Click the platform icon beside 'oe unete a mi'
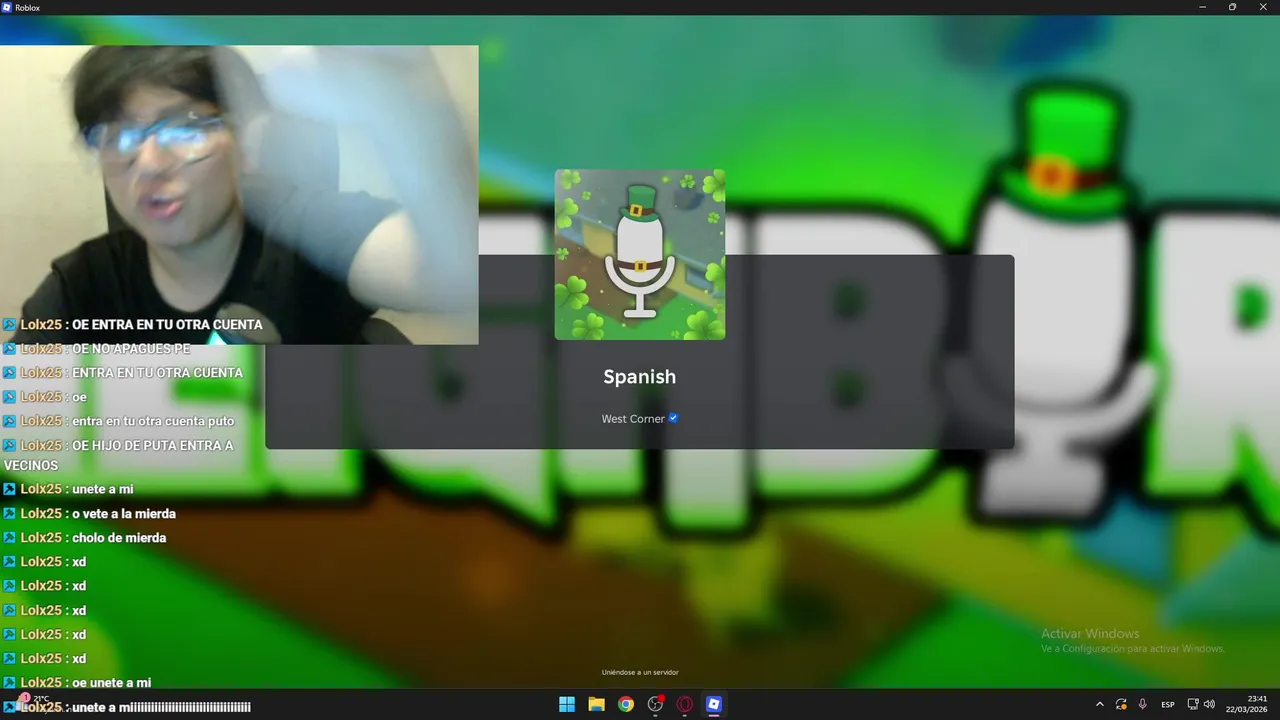This screenshot has height=720, width=1280. pos(9,683)
